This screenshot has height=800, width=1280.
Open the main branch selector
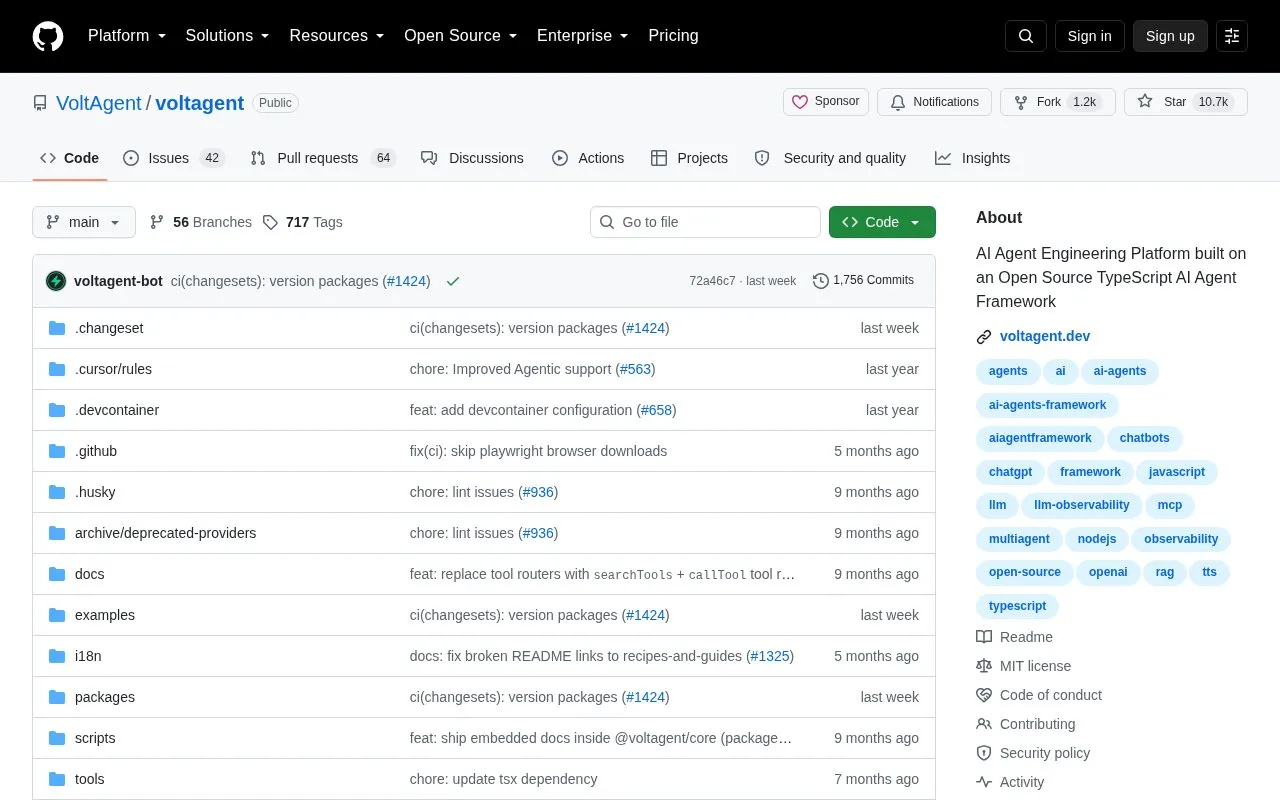(x=84, y=222)
